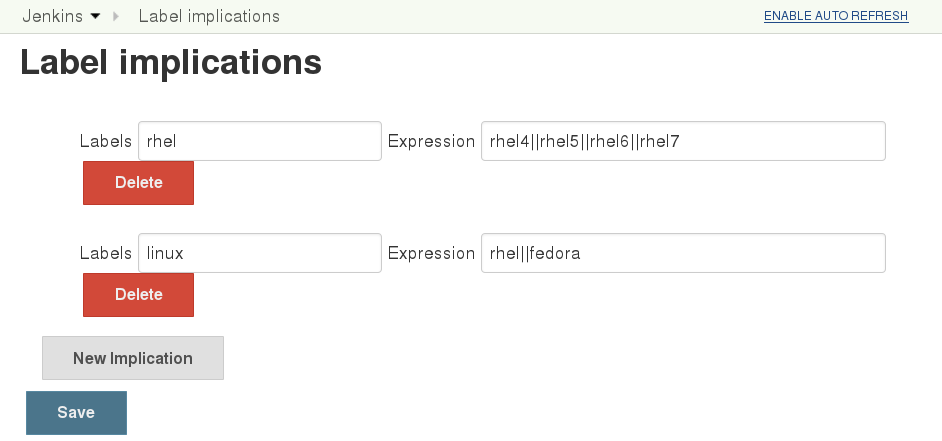Open the Label implications breadcrumb

pos(209,17)
